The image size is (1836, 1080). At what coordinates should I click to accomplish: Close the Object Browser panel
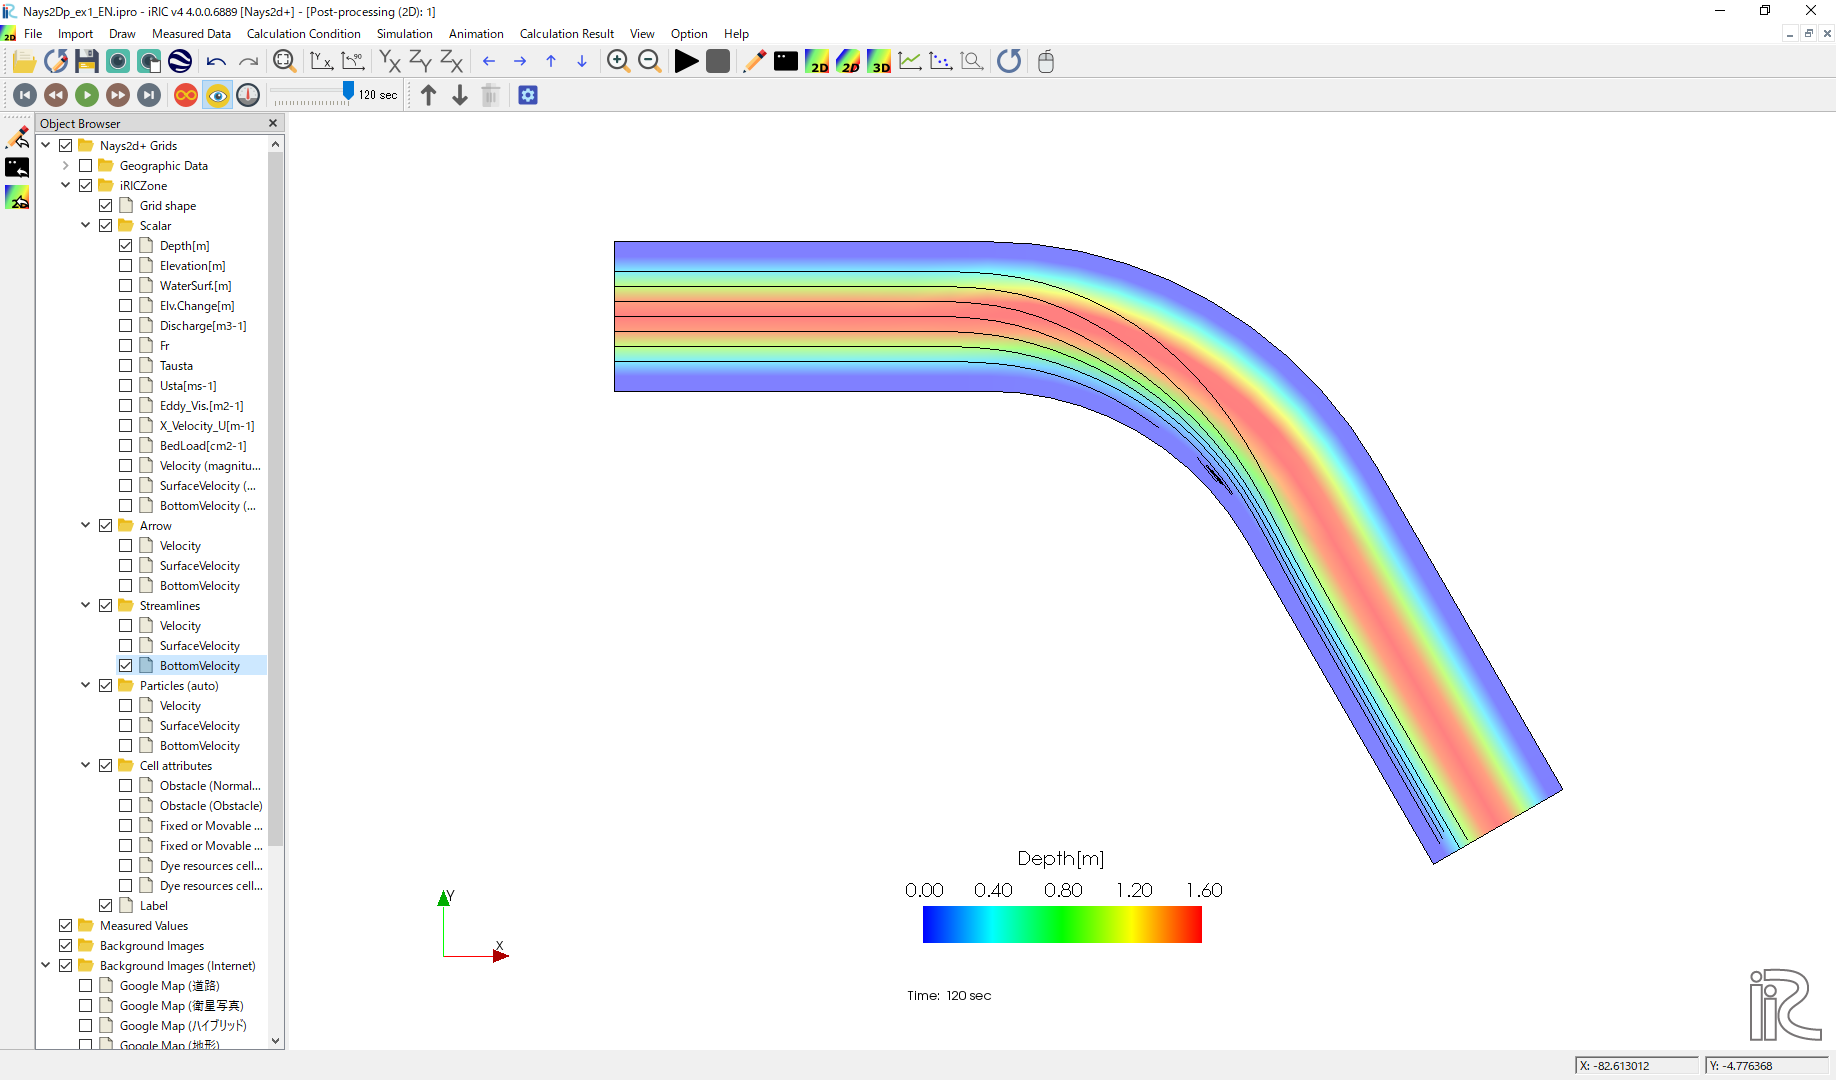pos(273,123)
